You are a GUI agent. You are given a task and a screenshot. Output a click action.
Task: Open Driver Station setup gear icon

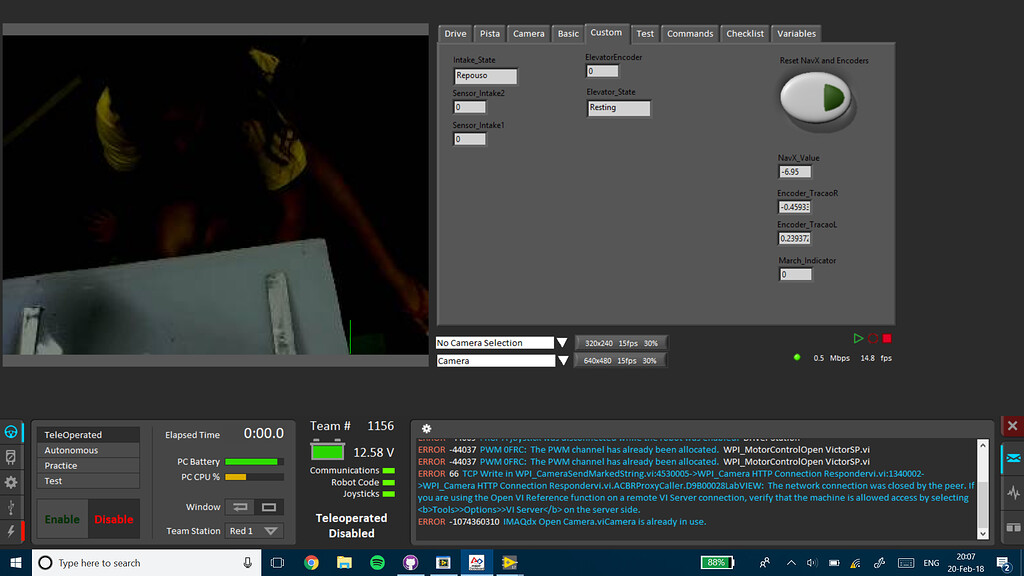[x=12, y=481]
